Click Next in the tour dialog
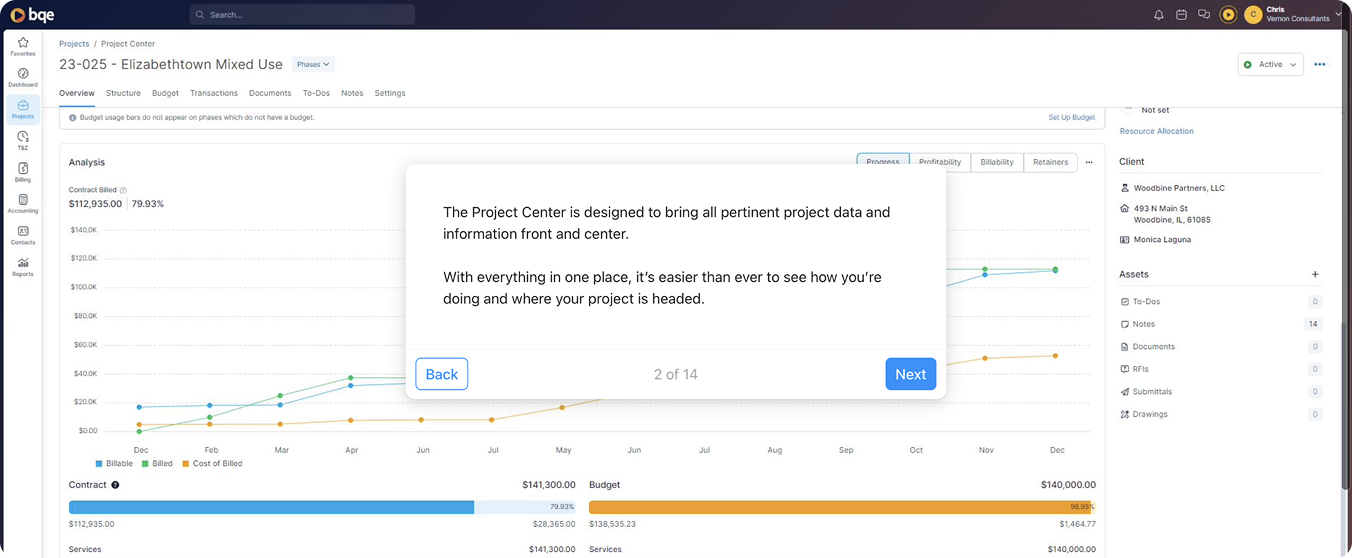 [x=911, y=374]
